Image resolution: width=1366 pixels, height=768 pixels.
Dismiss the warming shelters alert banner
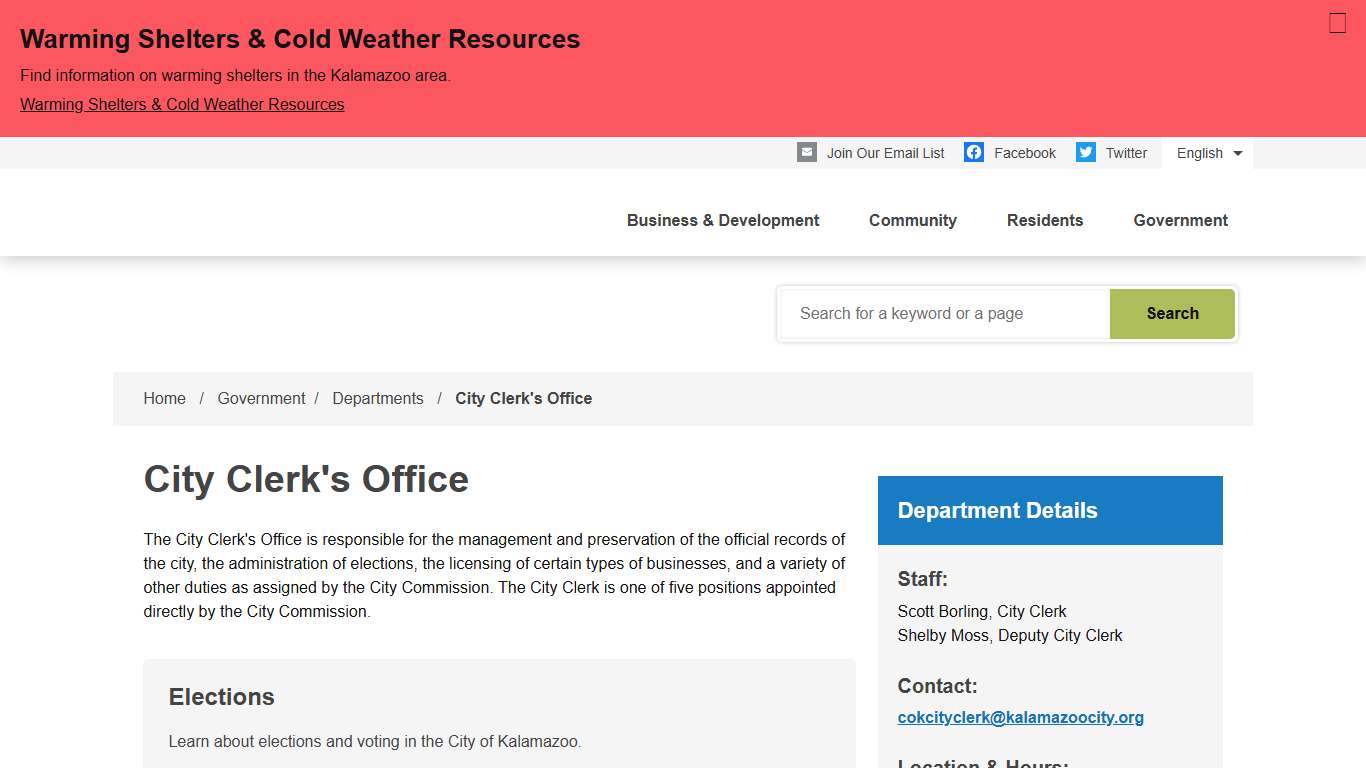coord(1337,23)
